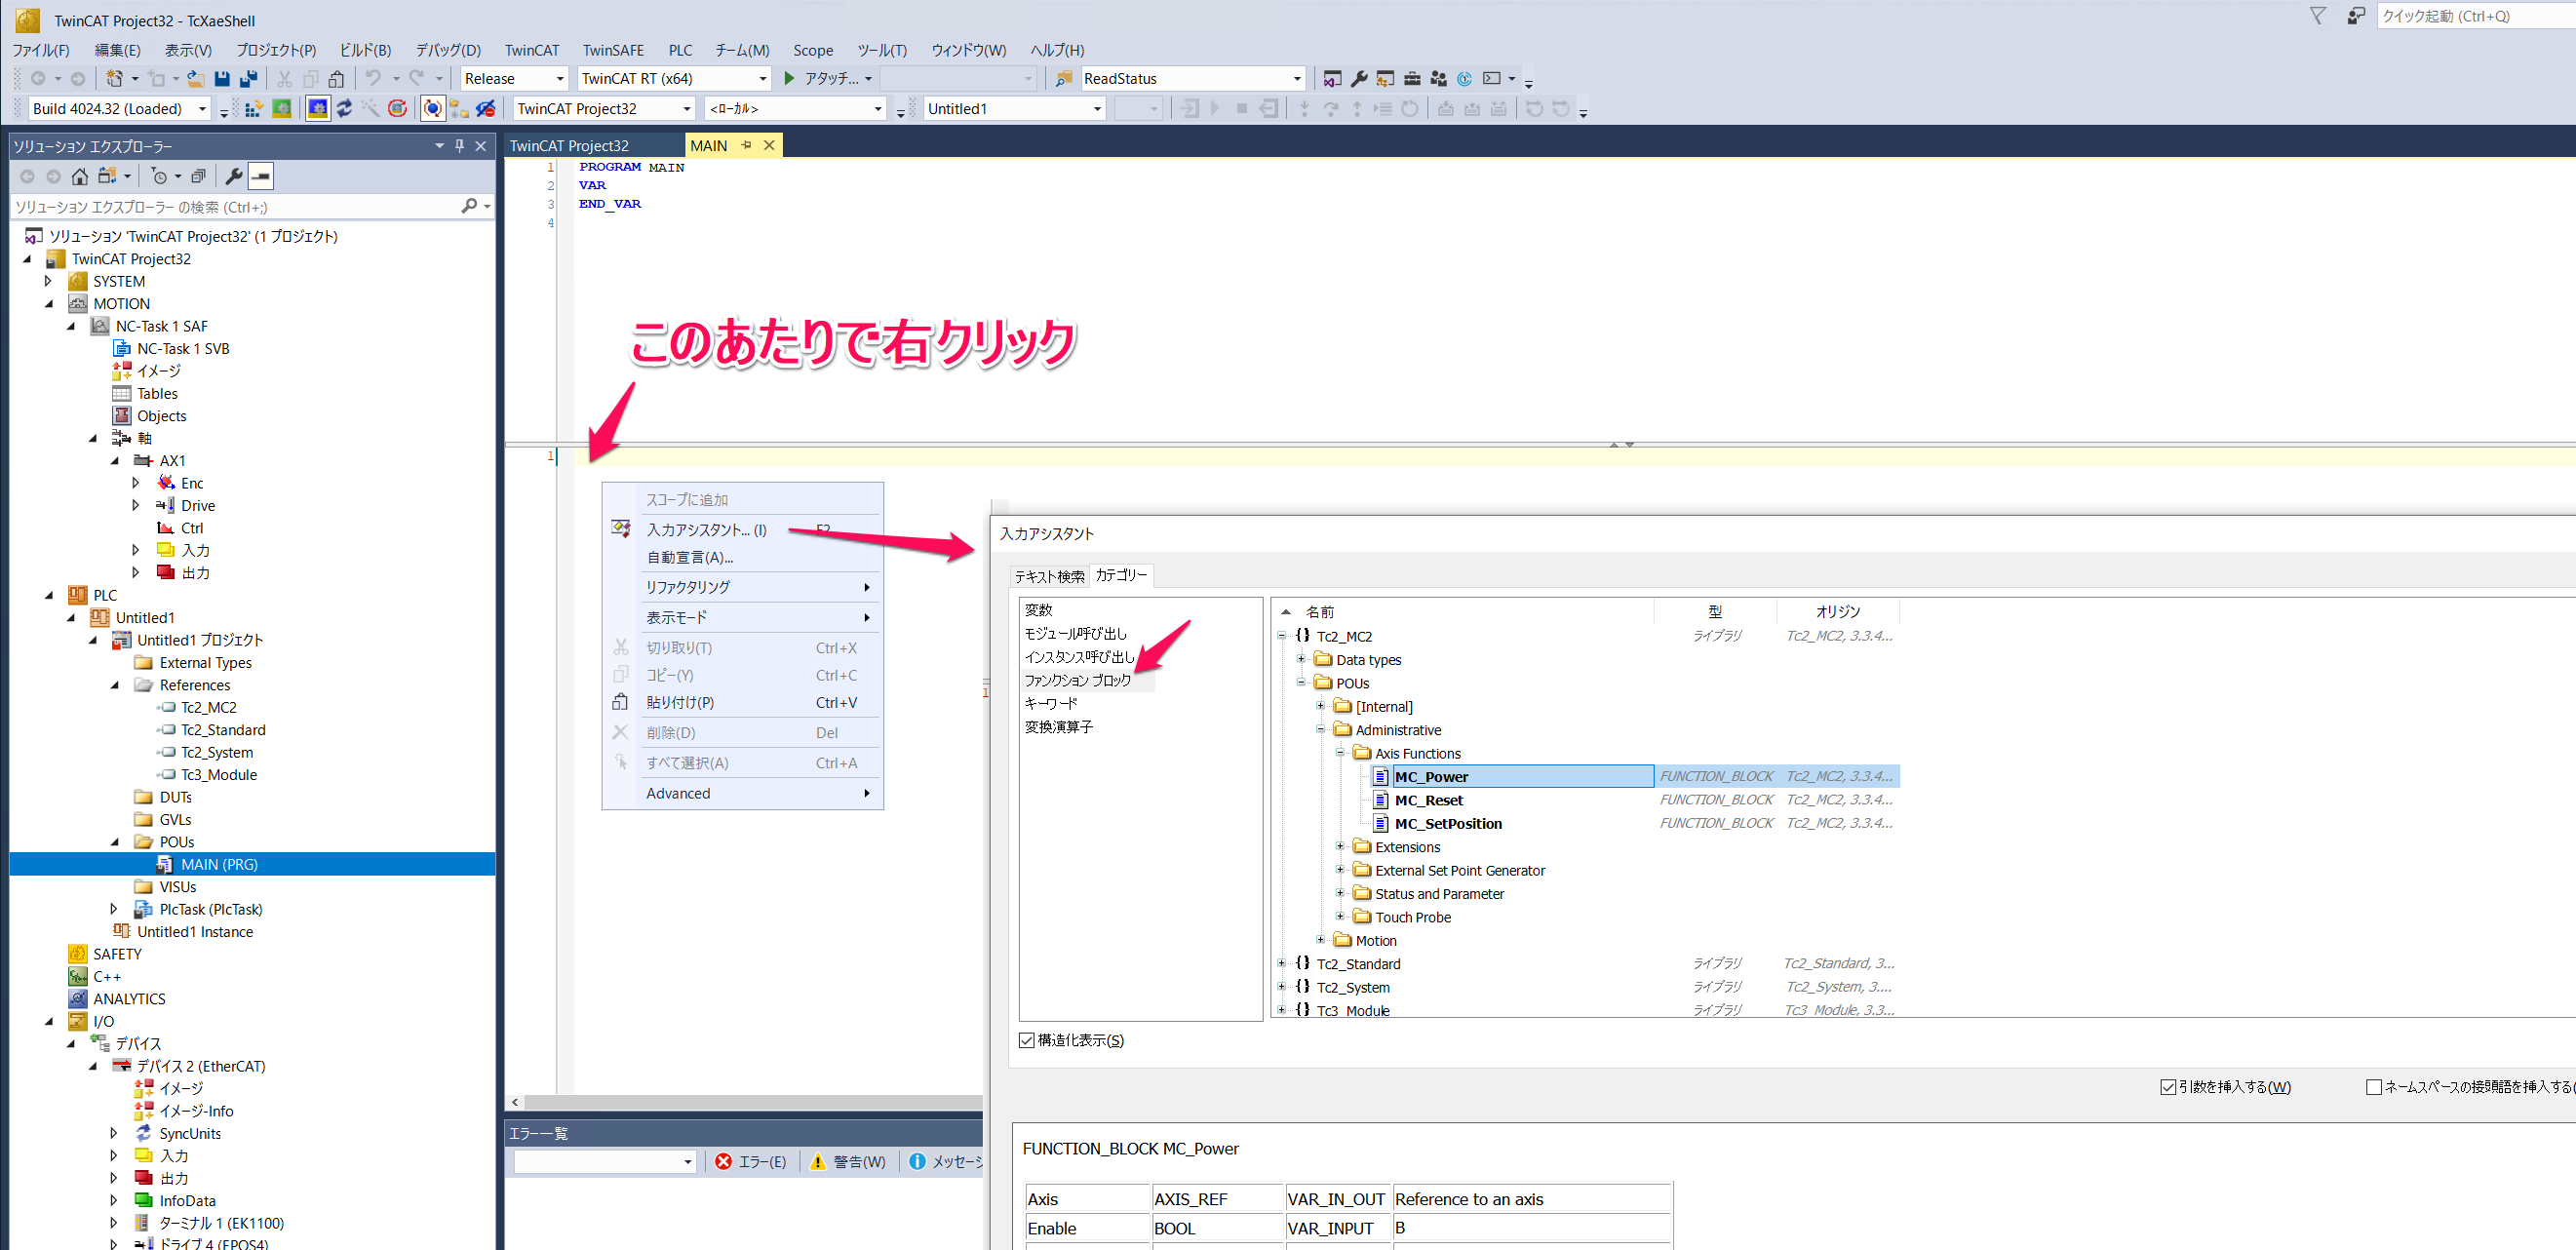
Task: Click the Save All toolbar icon
Action: click(x=248, y=79)
